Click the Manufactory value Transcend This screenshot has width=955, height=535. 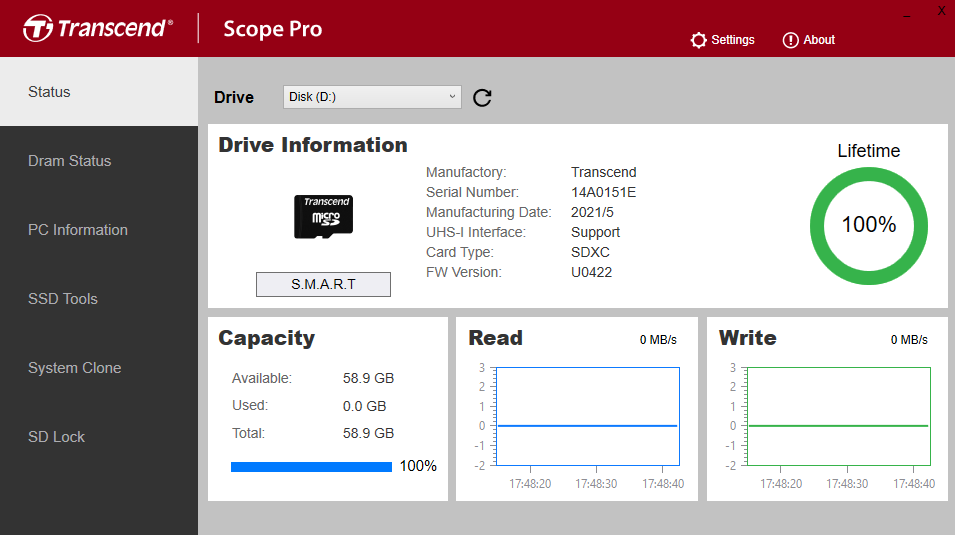point(604,172)
